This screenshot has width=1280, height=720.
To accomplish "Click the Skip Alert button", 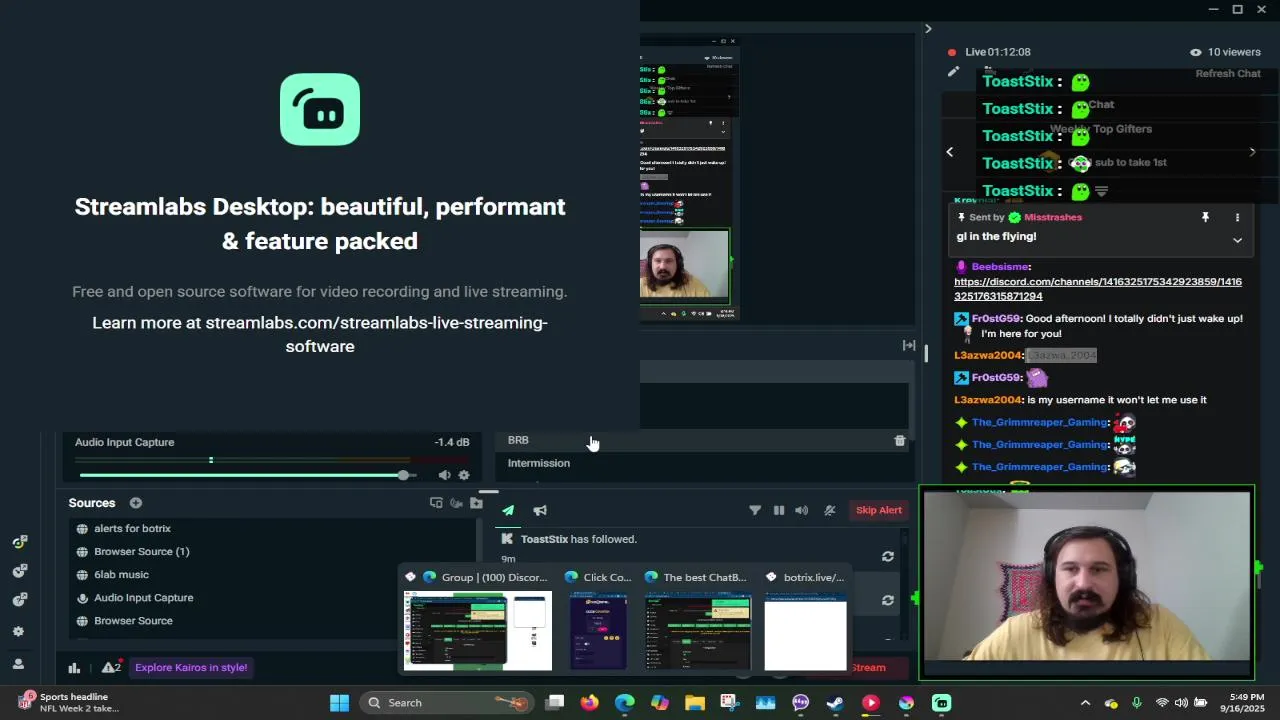I will [x=878, y=510].
